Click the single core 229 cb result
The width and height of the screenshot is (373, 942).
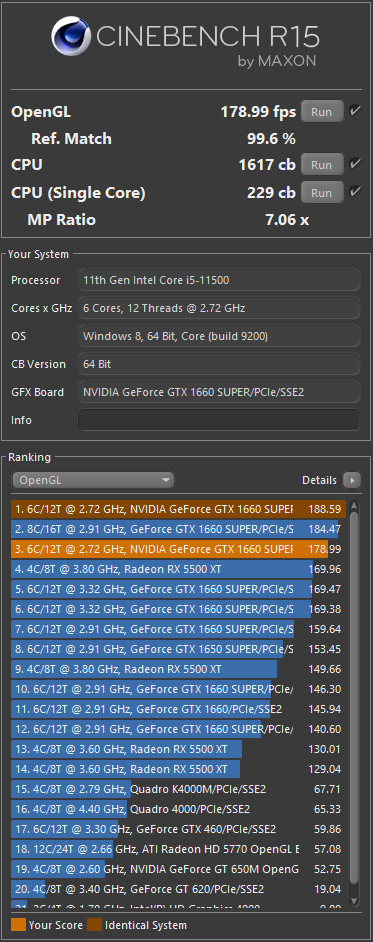coord(271,193)
